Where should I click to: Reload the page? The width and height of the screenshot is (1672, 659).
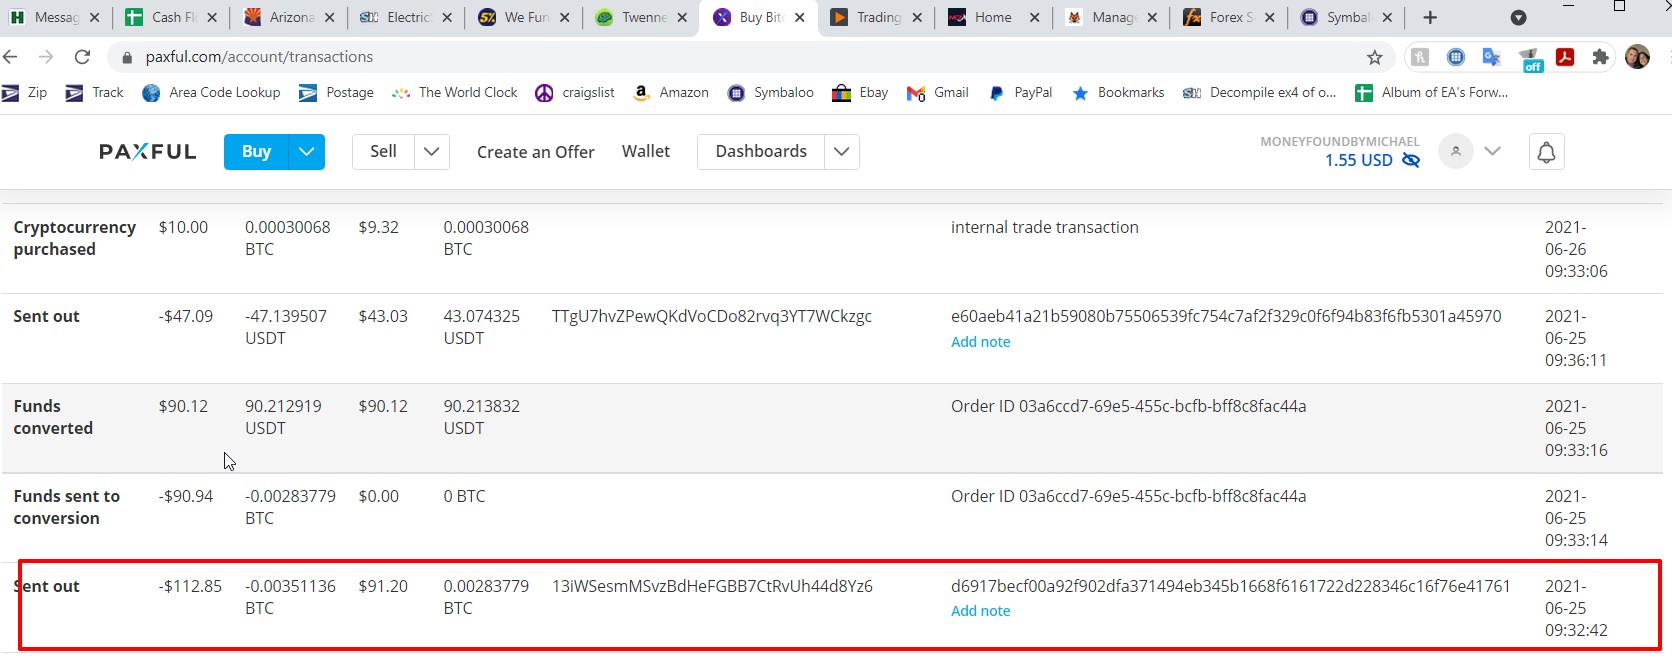click(82, 57)
